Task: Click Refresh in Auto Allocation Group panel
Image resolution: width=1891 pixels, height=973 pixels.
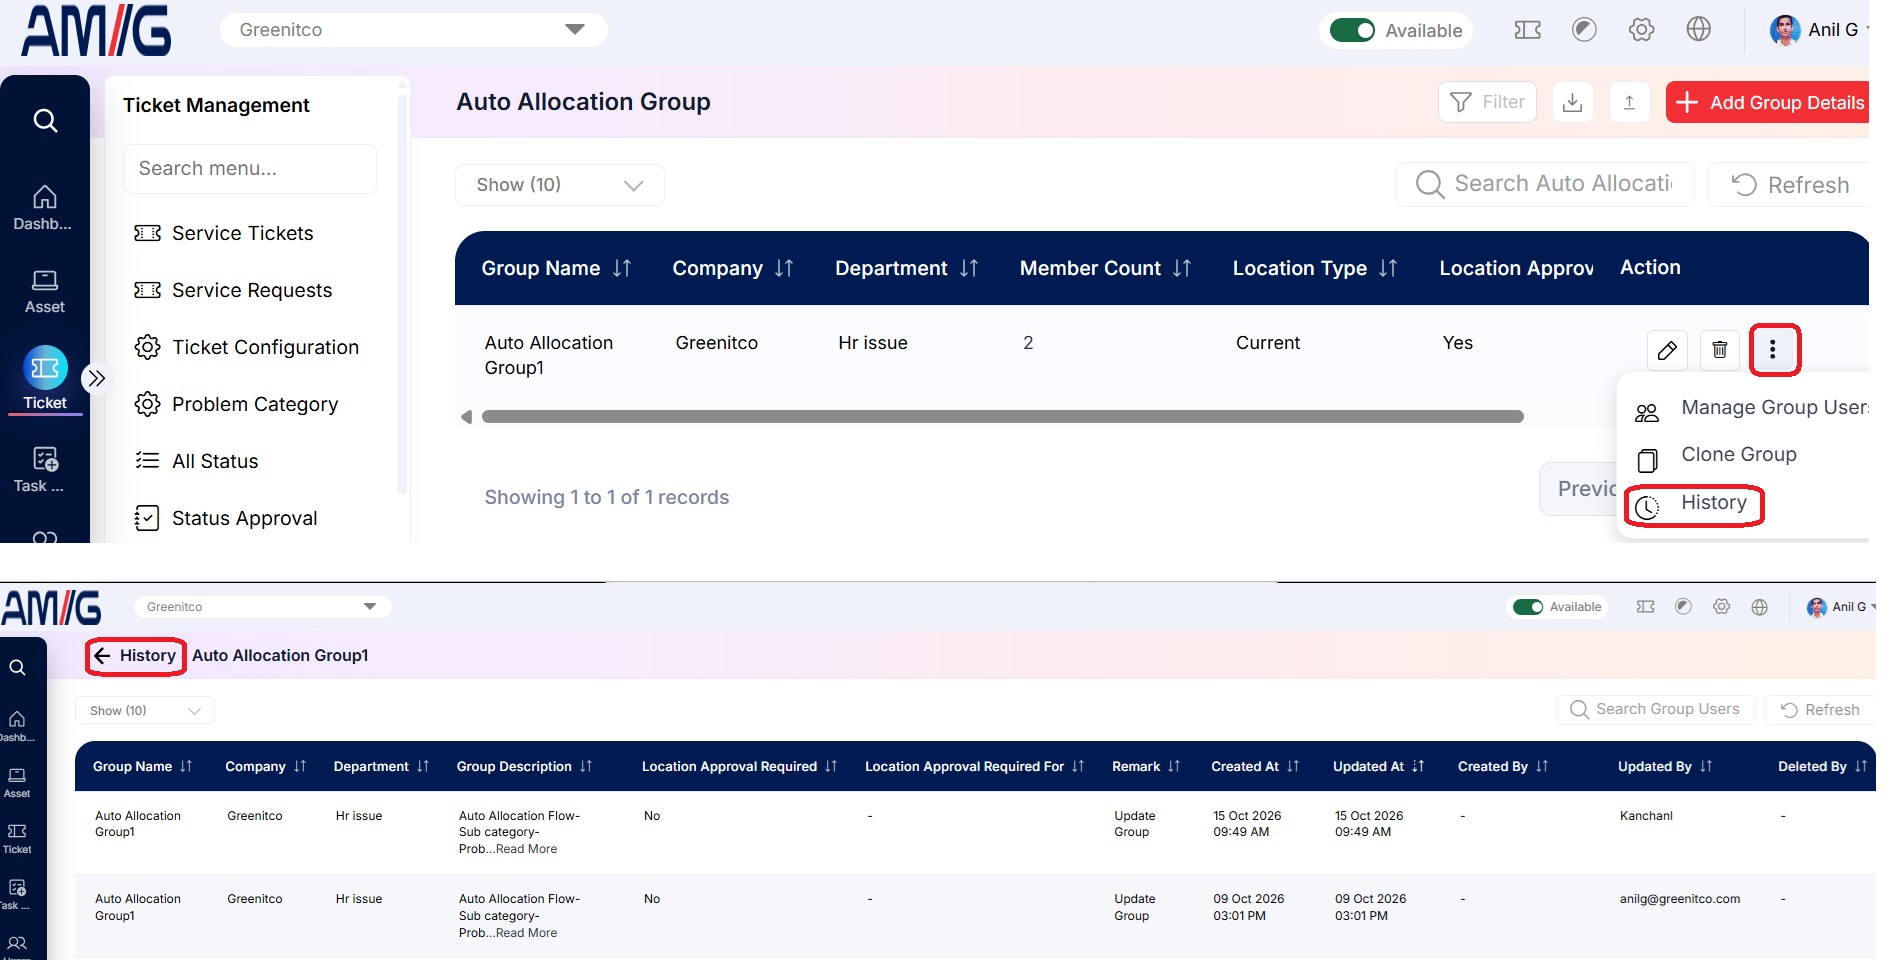Action: 1789,185
